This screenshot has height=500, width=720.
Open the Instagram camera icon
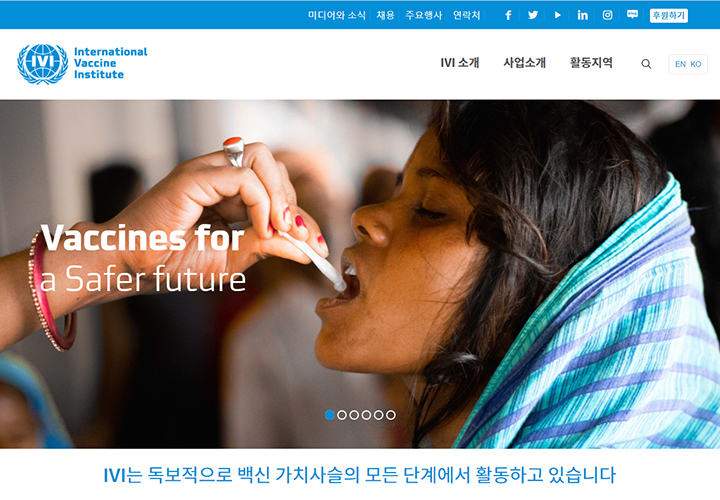[608, 15]
